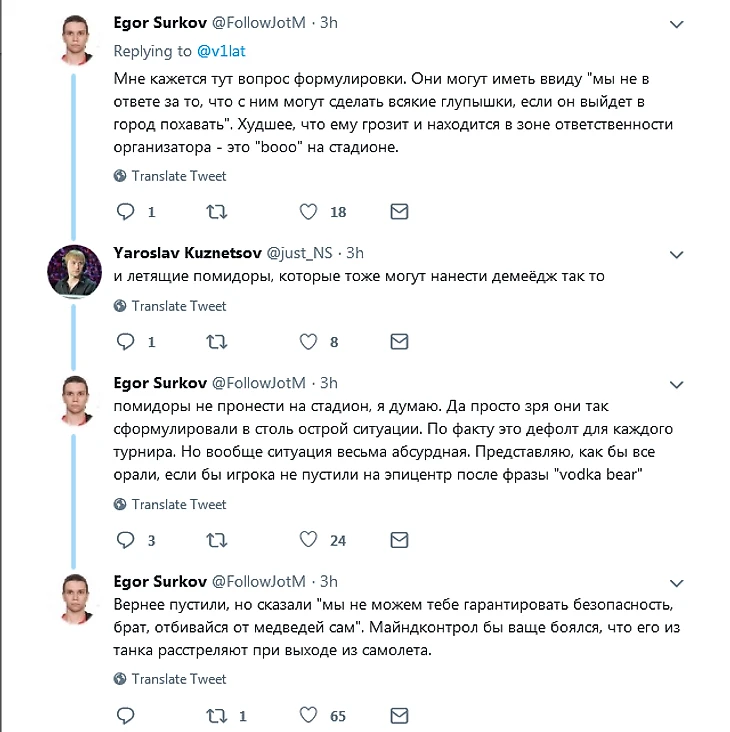Like the tweet with 8 likes
Screen dimensions: 730x732
(309, 342)
